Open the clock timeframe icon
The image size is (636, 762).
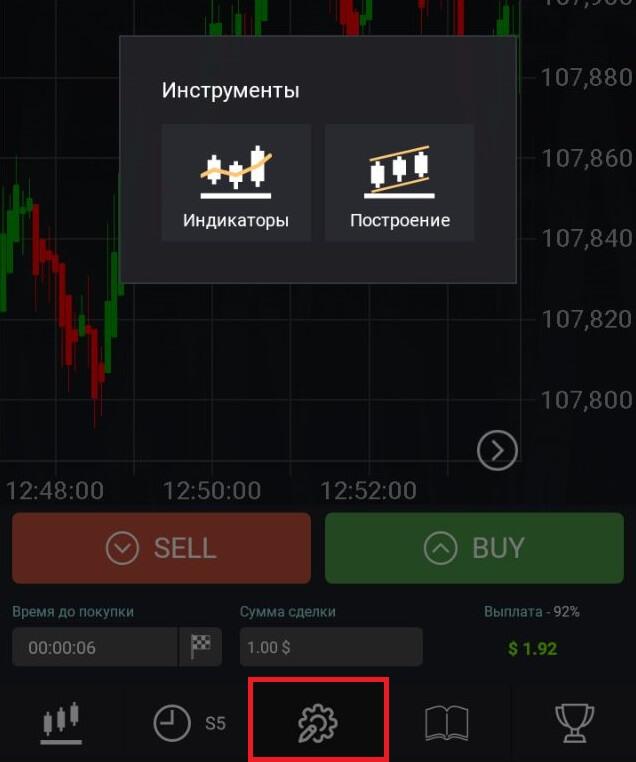172,723
